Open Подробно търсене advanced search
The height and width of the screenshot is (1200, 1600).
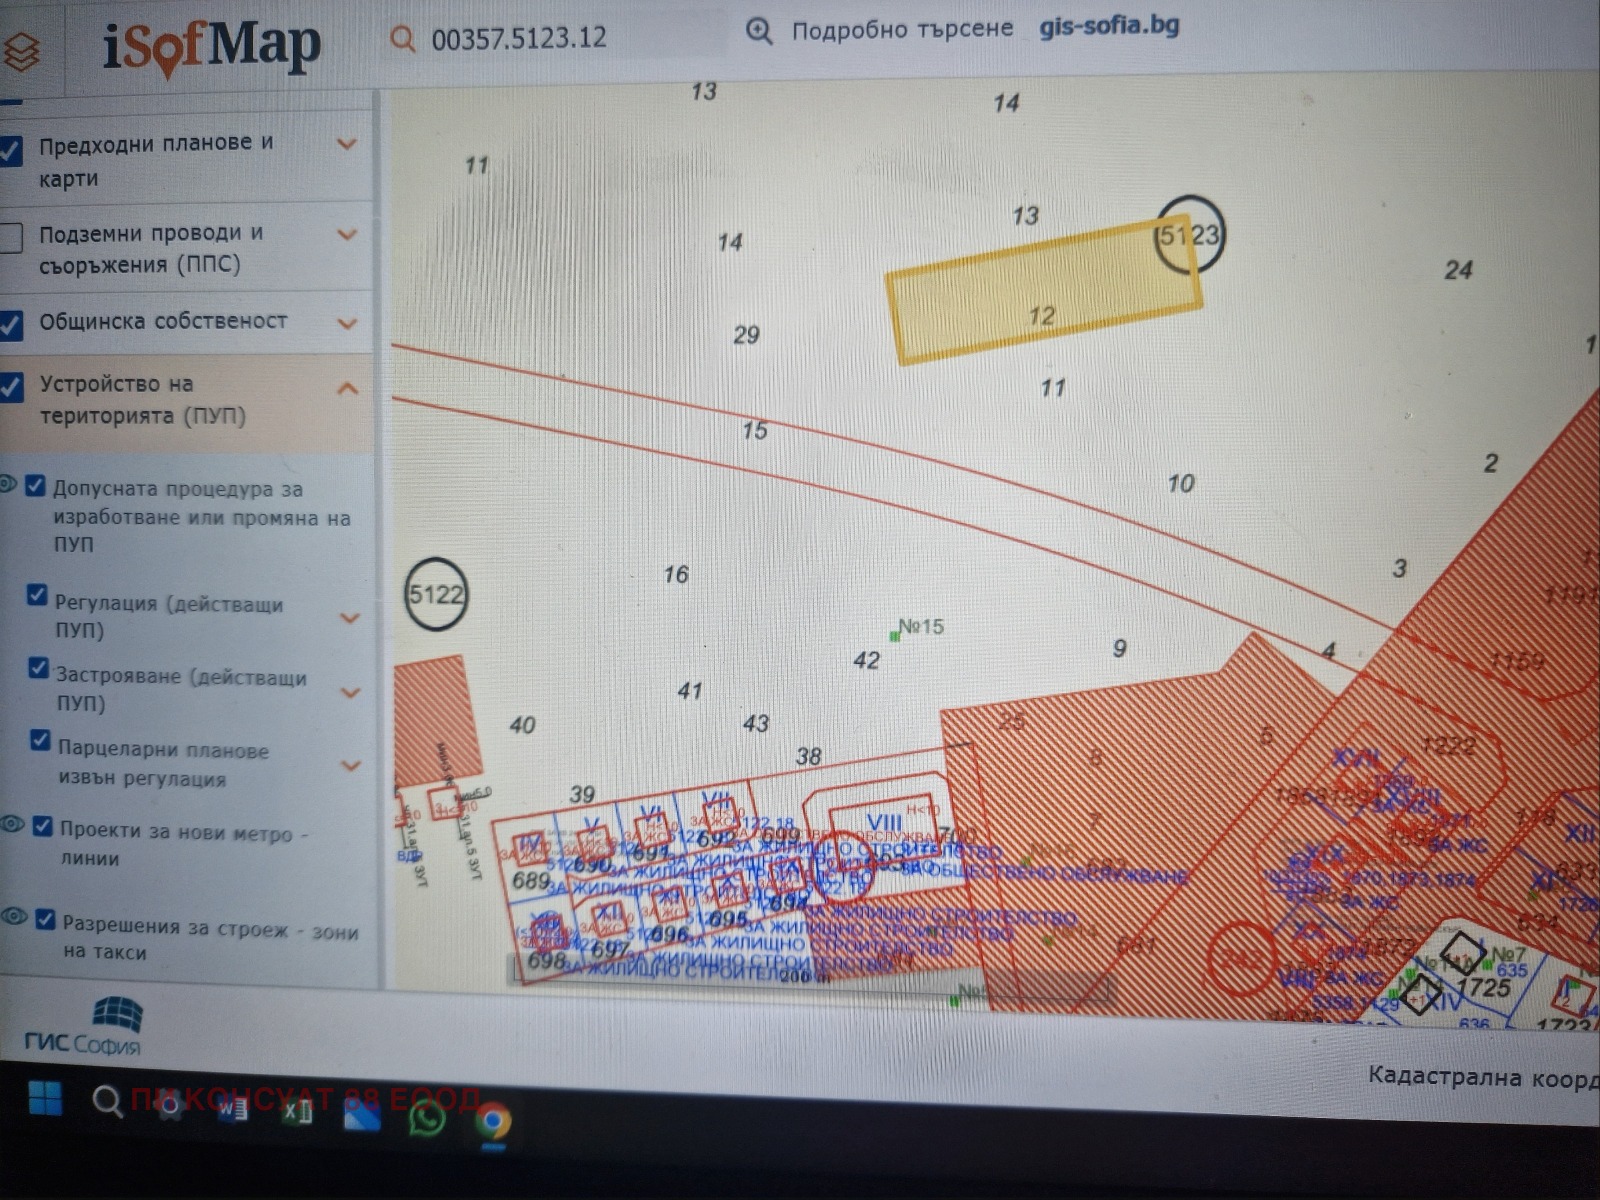click(x=901, y=30)
